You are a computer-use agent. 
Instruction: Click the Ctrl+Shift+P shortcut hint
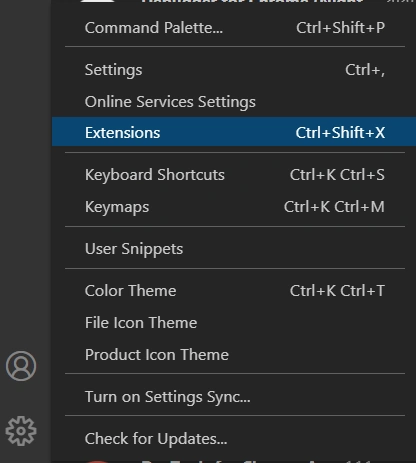(340, 28)
